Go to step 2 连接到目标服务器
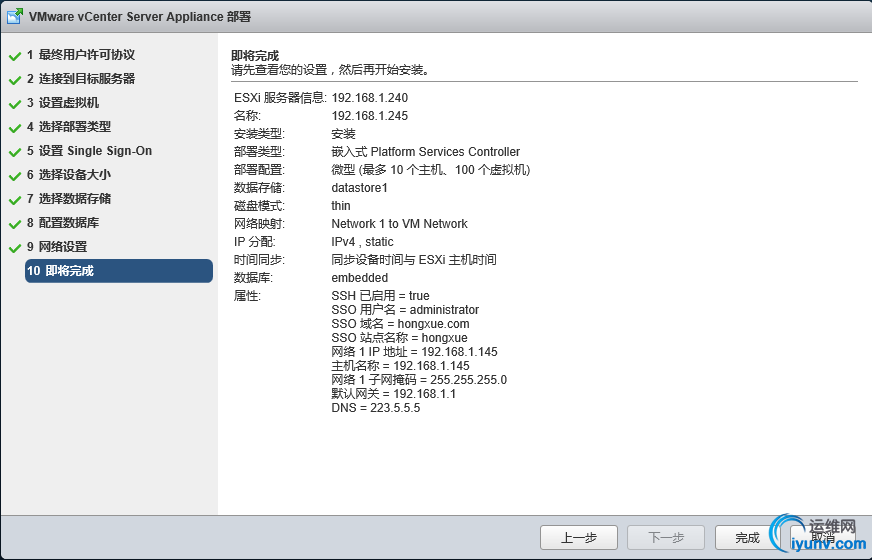 (x=81, y=78)
